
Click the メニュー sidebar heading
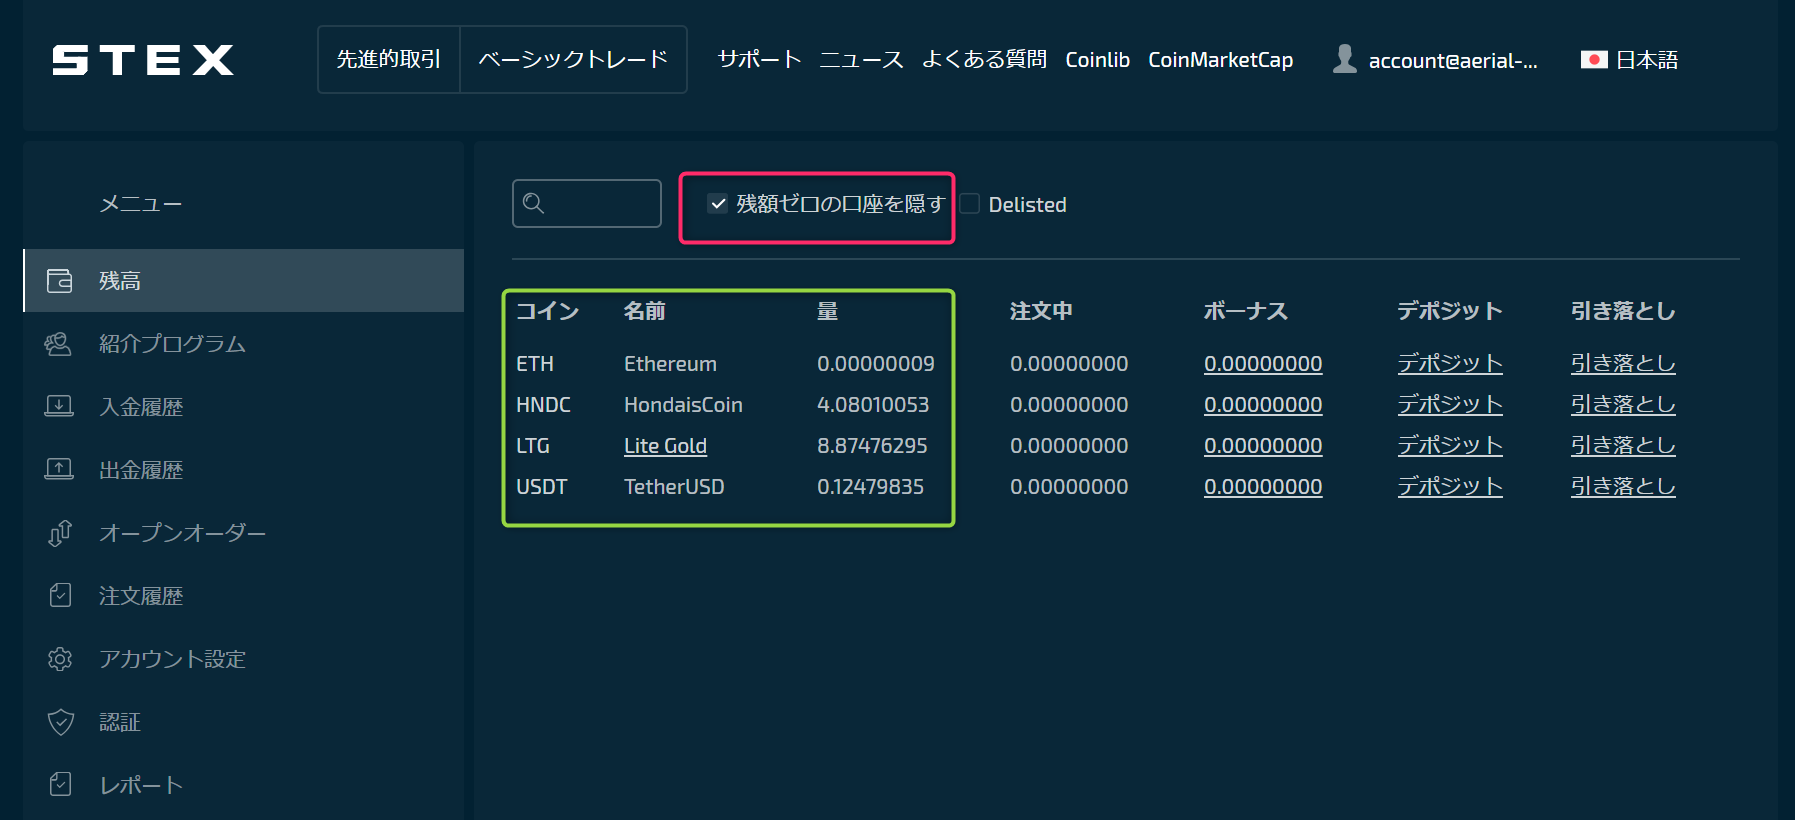click(x=141, y=204)
